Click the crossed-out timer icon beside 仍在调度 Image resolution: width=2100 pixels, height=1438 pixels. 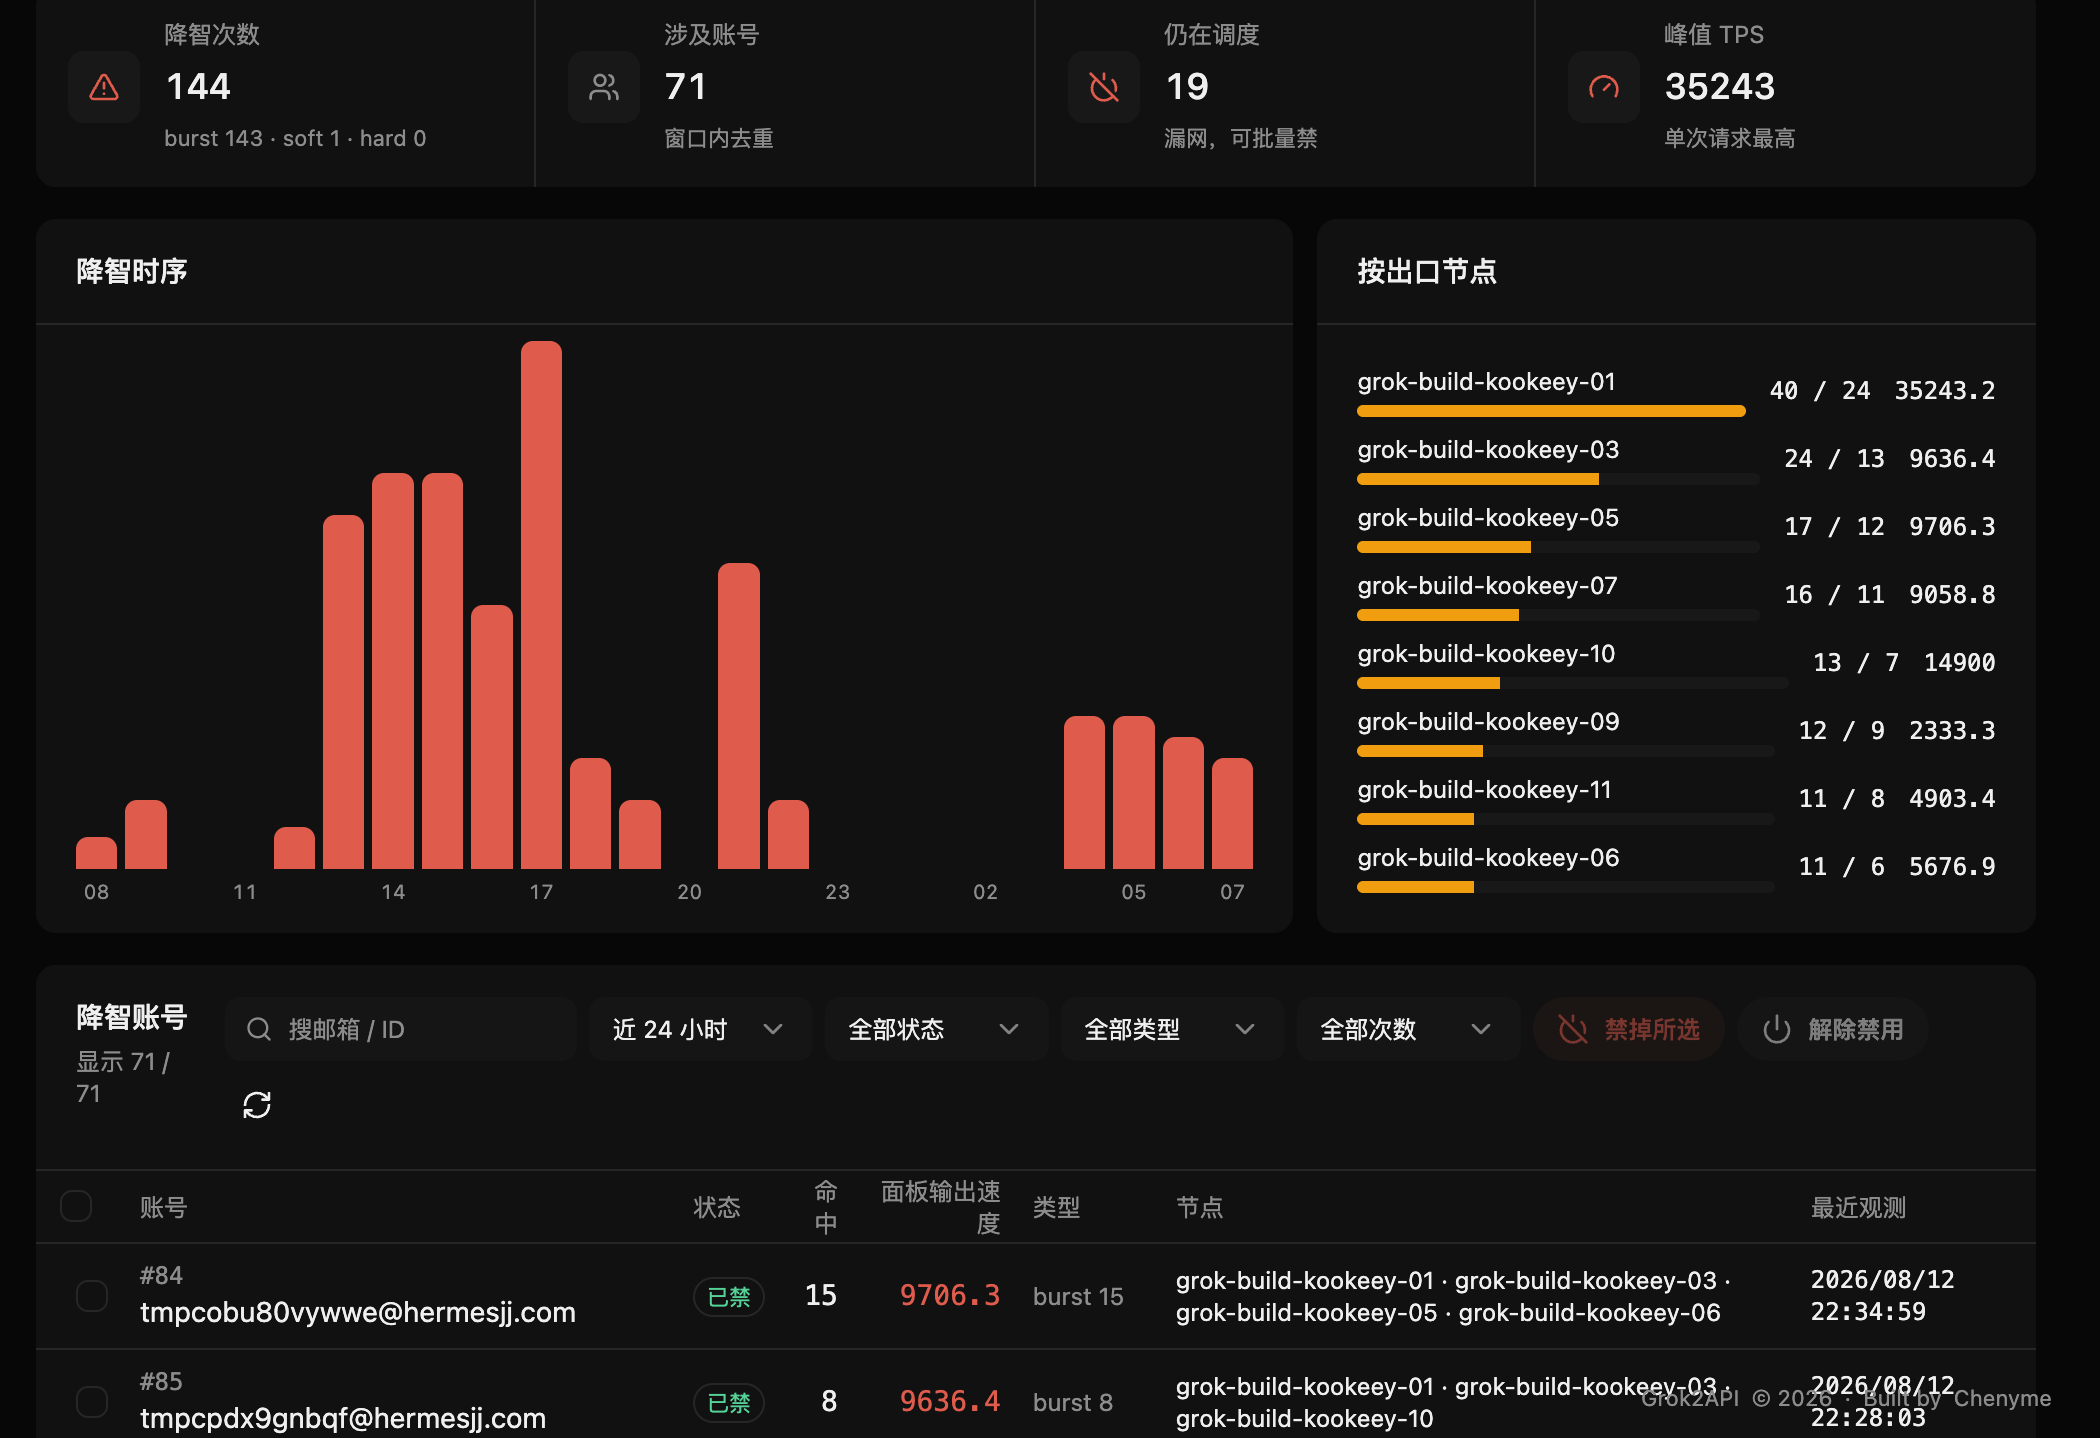(x=1104, y=87)
